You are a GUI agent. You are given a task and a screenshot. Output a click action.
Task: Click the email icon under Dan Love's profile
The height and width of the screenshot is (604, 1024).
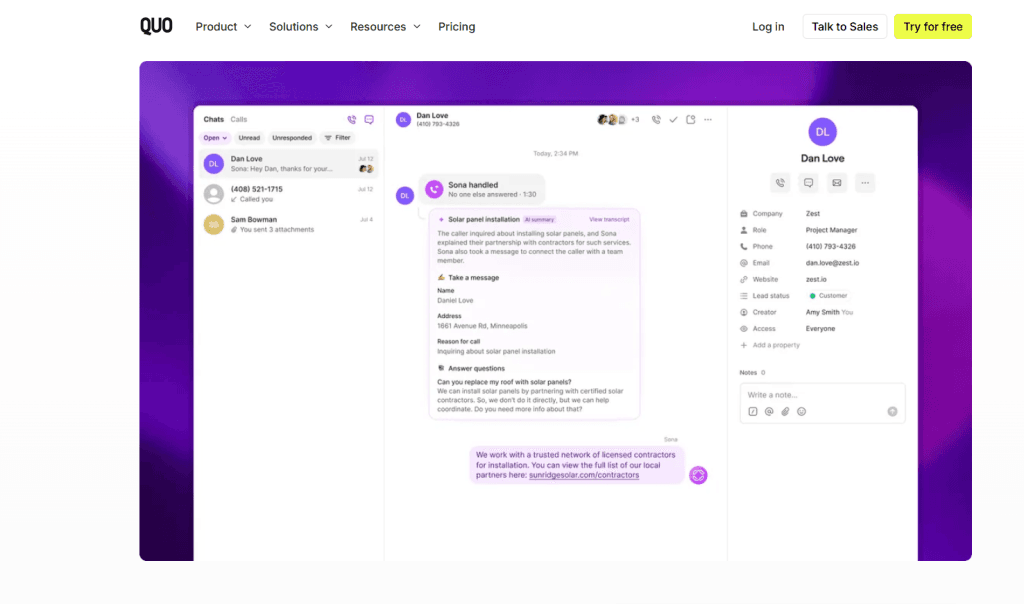tap(837, 182)
